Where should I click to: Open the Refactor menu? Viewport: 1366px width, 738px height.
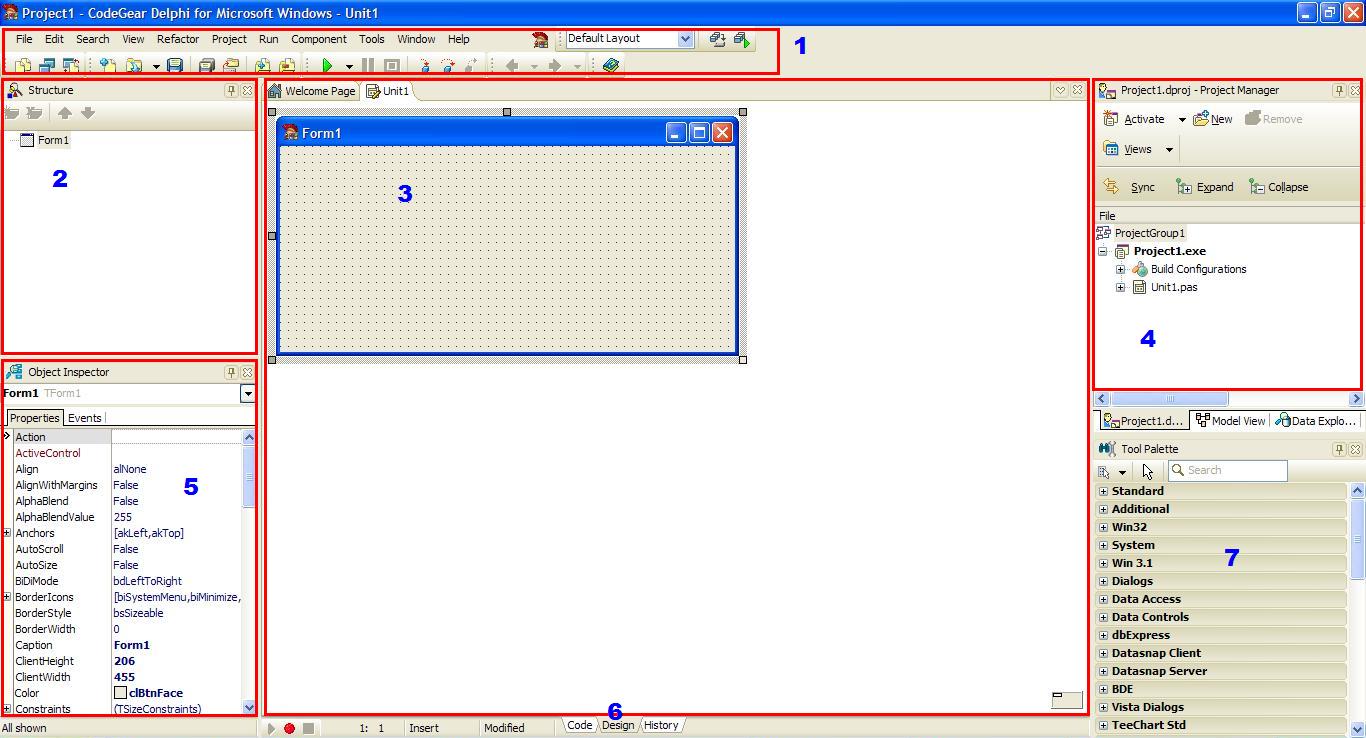click(178, 39)
